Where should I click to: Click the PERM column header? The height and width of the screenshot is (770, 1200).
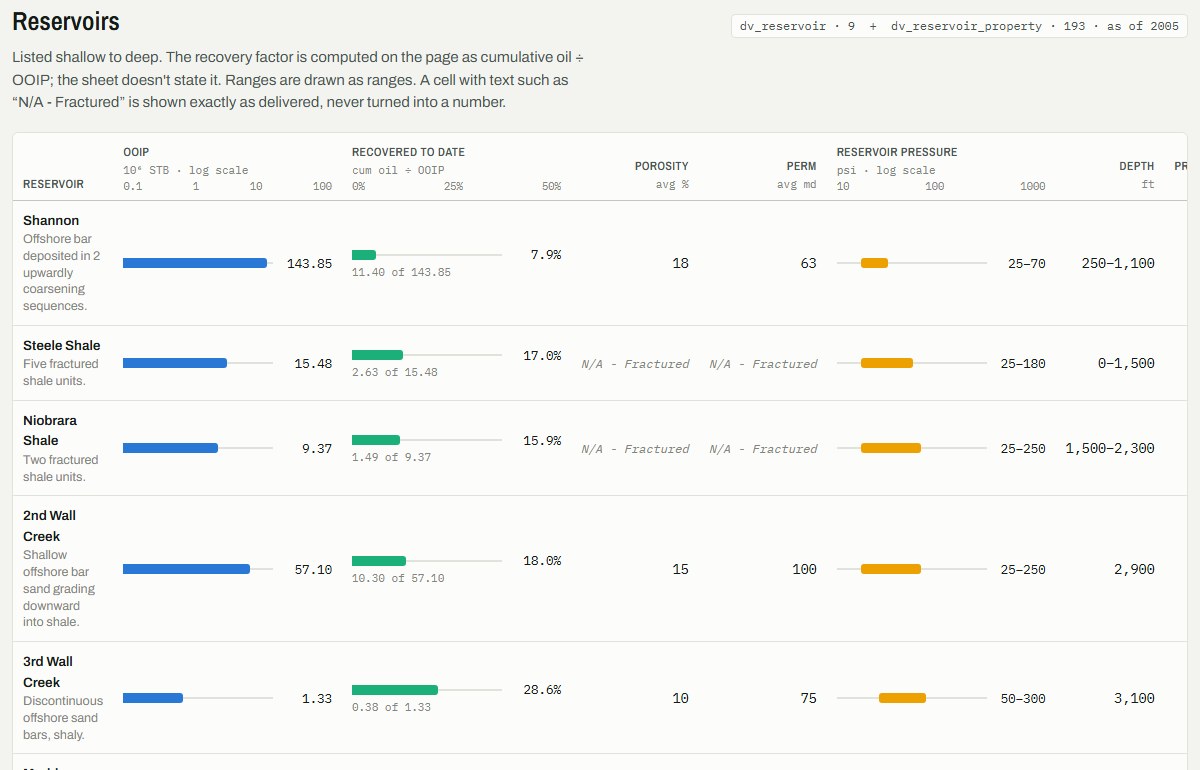pos(801,166)
